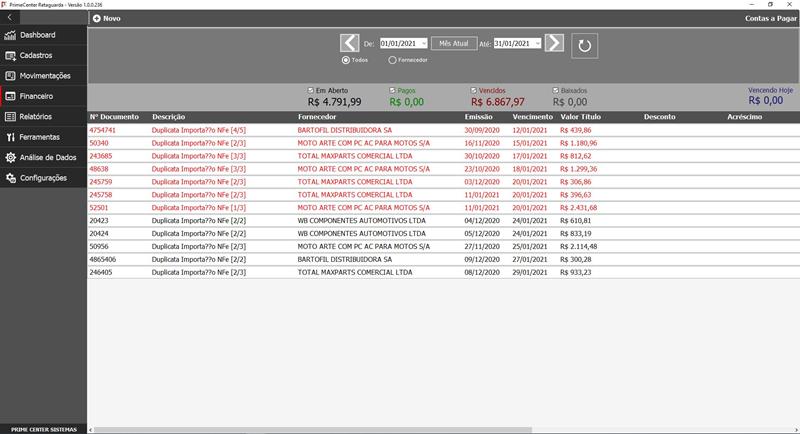Select document number 246405
This screenshot has width=800, height=434.
point(101,272)
